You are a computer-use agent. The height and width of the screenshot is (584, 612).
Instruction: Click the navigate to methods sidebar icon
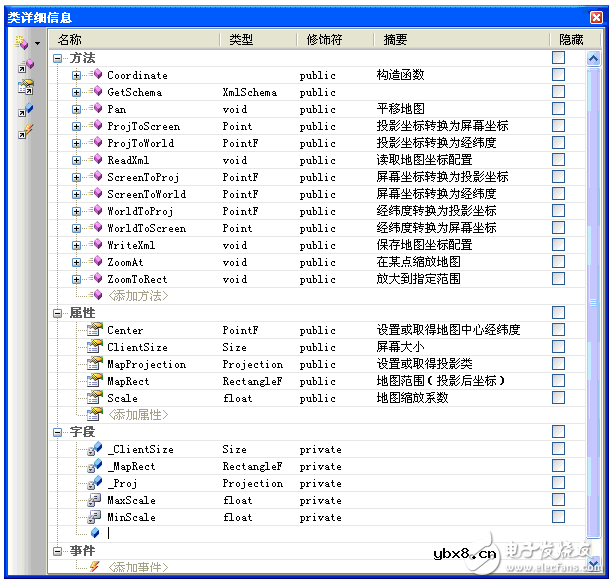25,66
